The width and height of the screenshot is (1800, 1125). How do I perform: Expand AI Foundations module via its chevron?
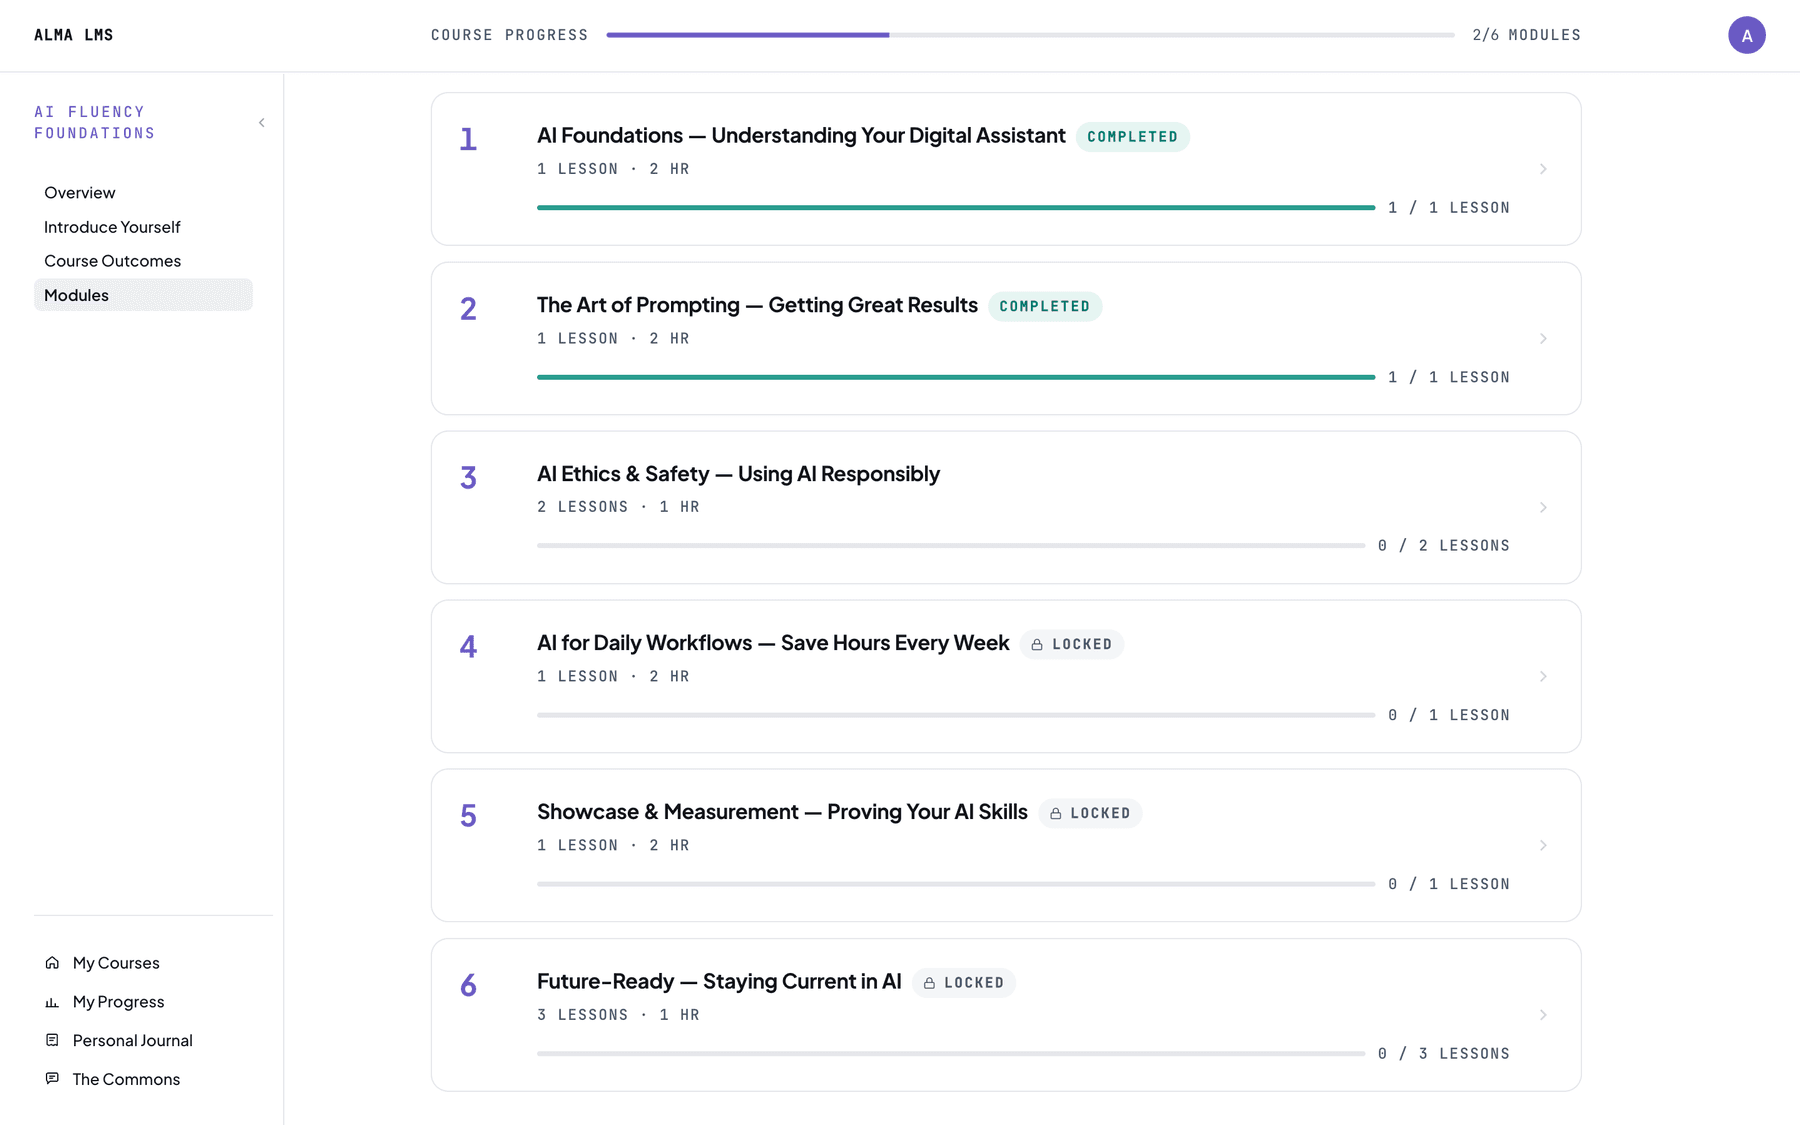(1543, 169)
